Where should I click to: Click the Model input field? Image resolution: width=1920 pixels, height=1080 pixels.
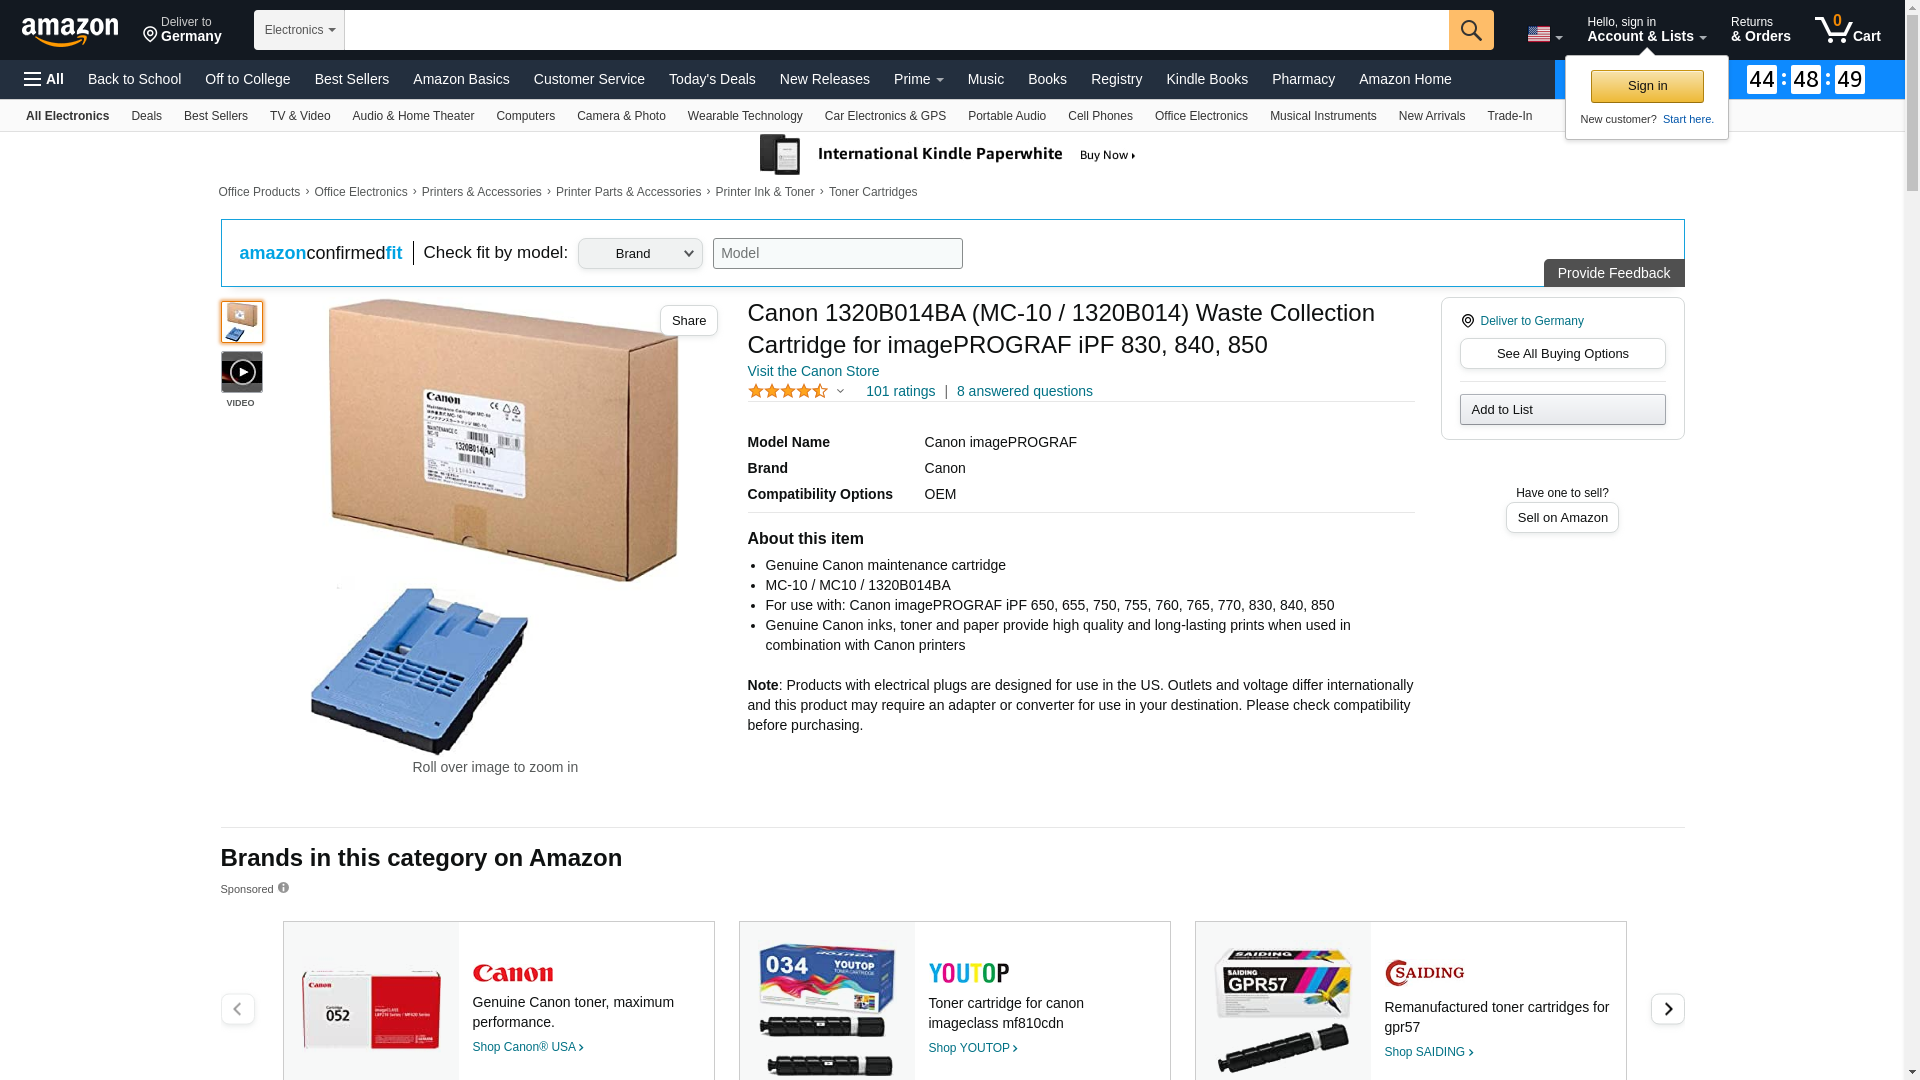pos(837,253)
